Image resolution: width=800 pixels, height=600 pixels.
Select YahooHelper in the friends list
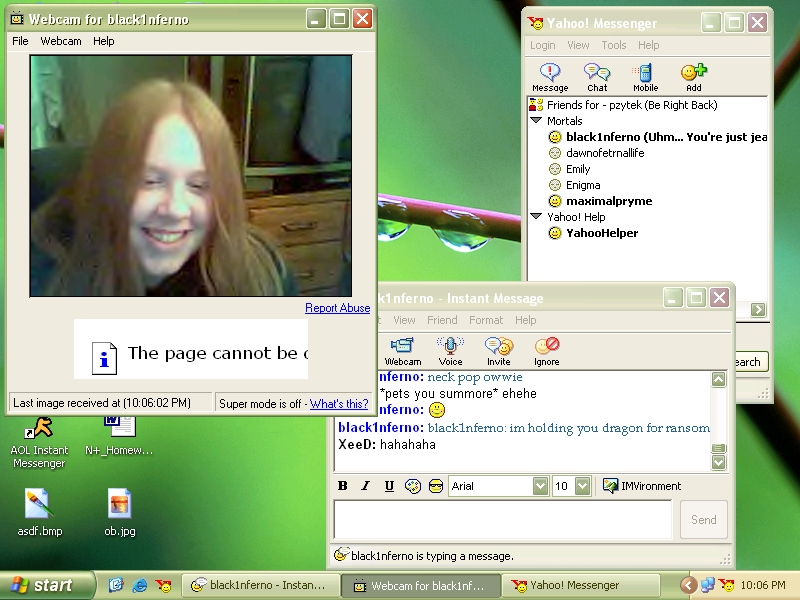[x=593, y=233]
